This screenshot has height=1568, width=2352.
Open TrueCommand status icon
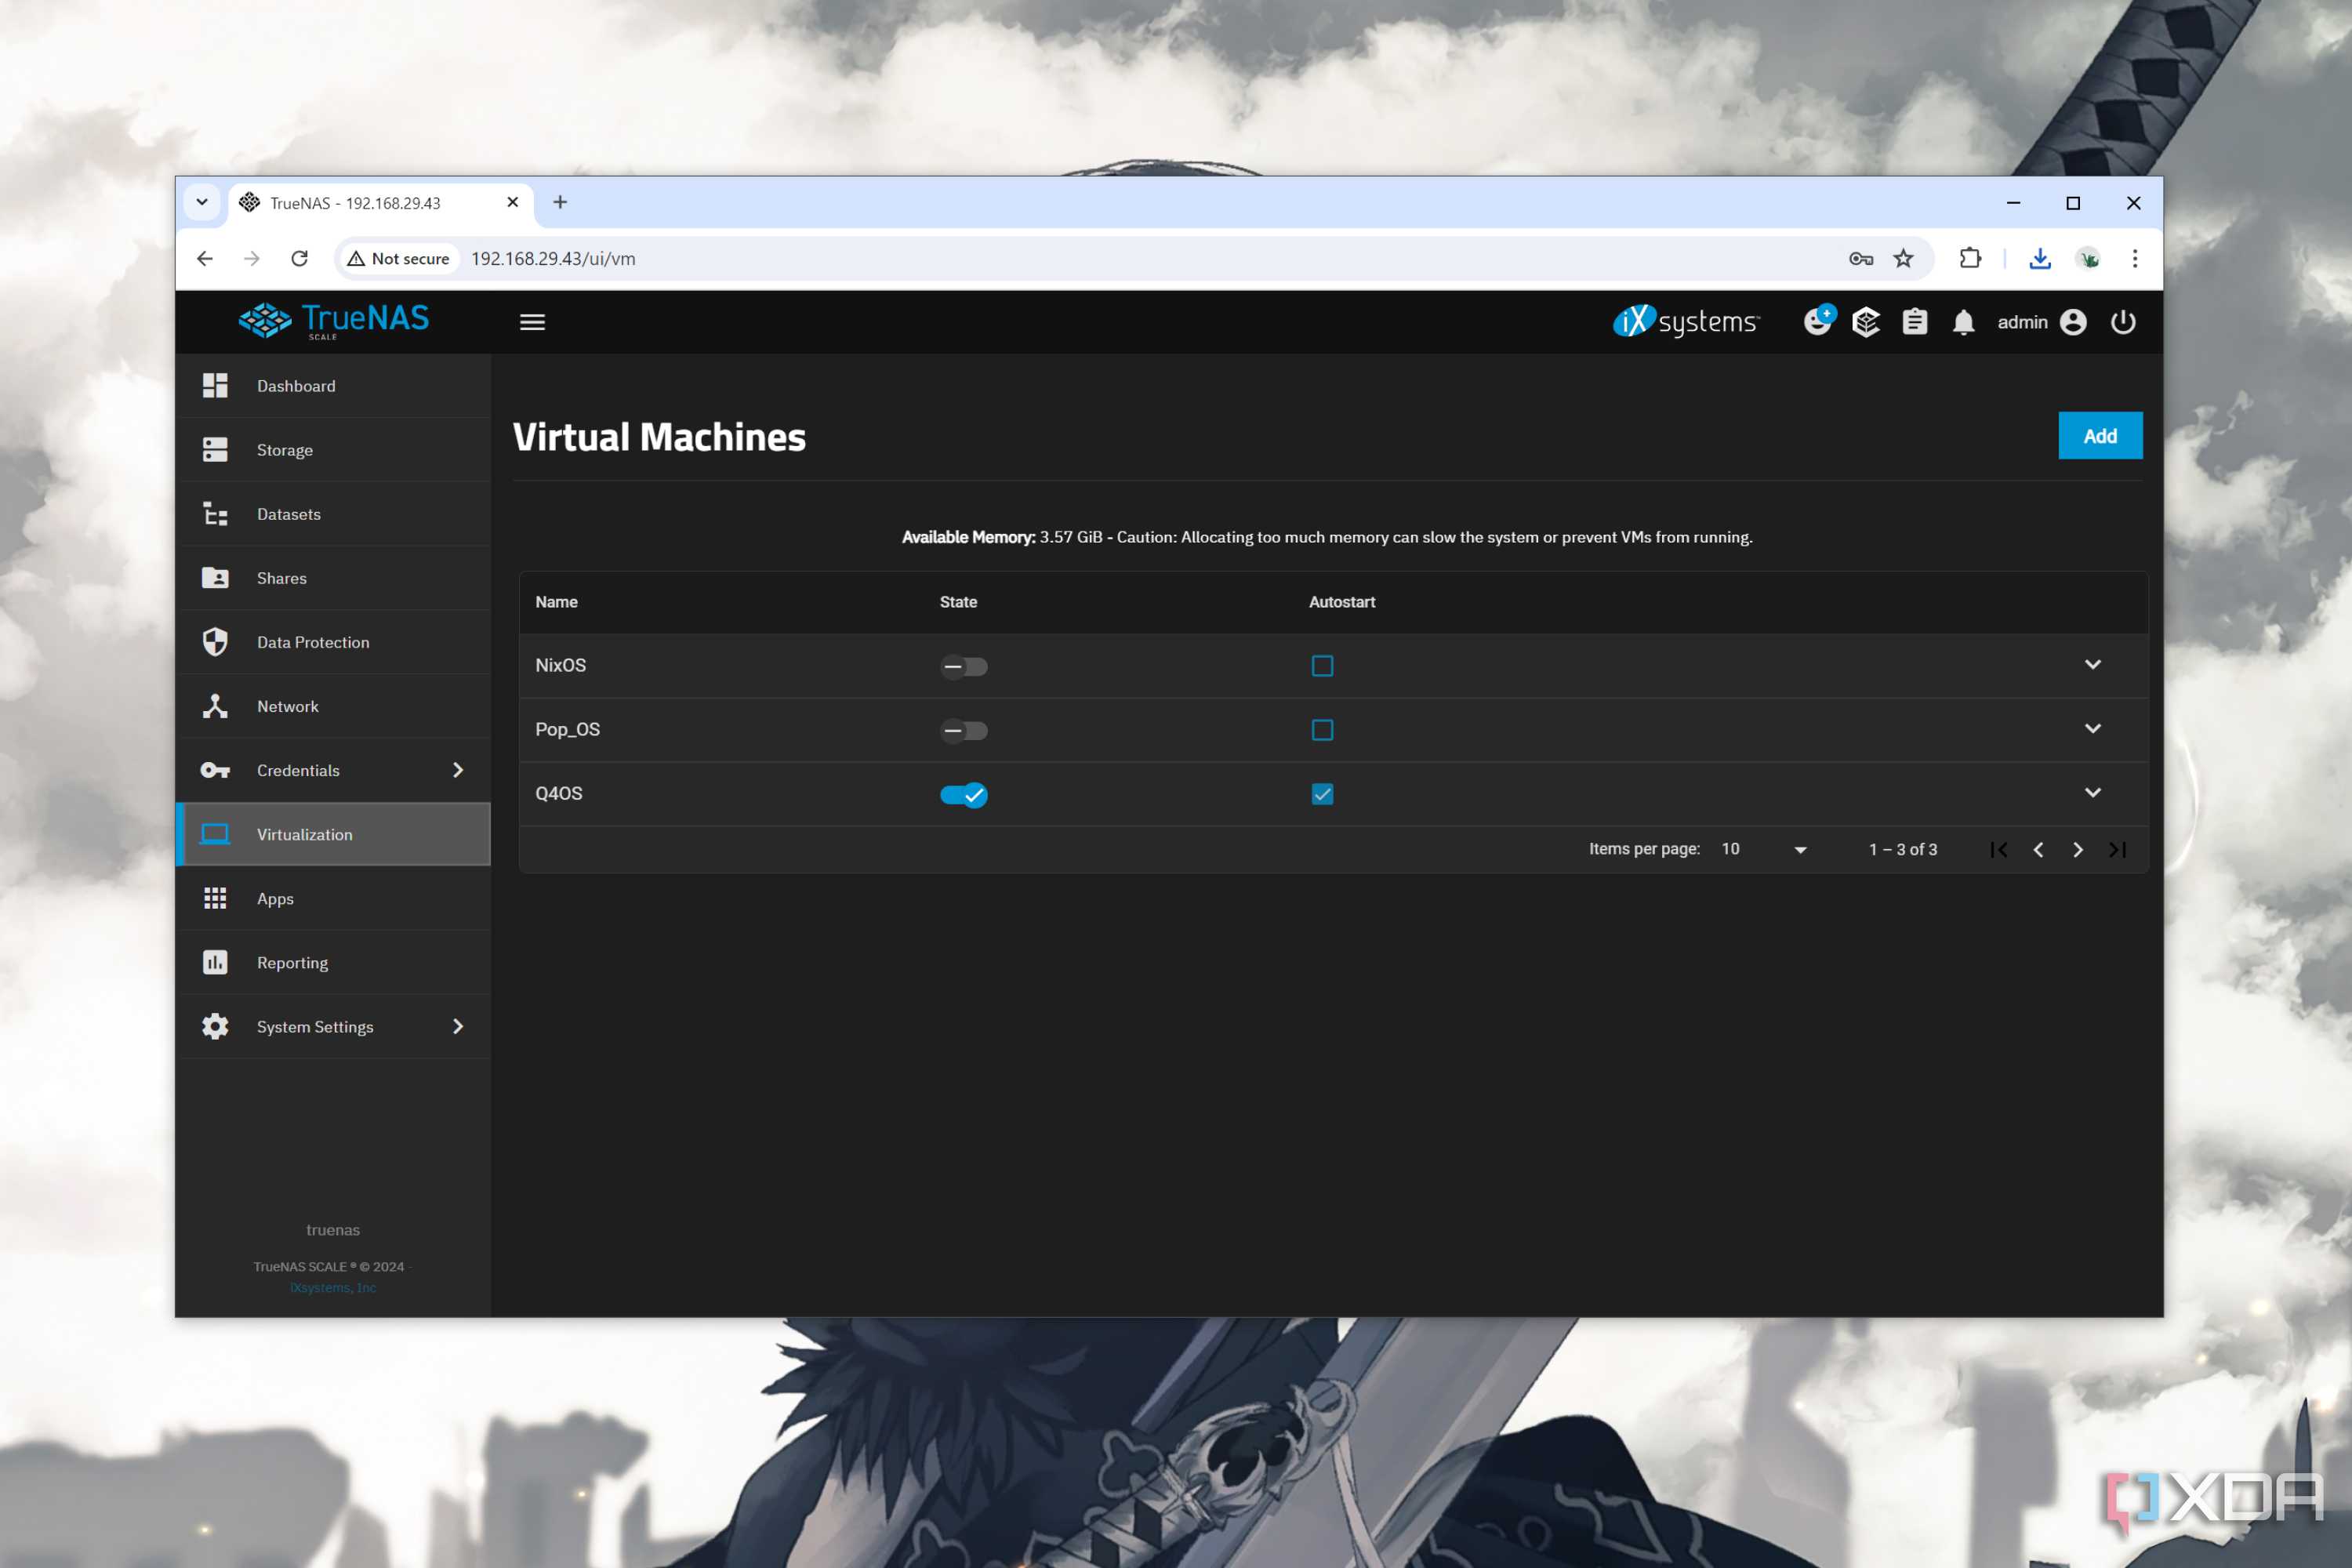click(x=1866, y=322)
